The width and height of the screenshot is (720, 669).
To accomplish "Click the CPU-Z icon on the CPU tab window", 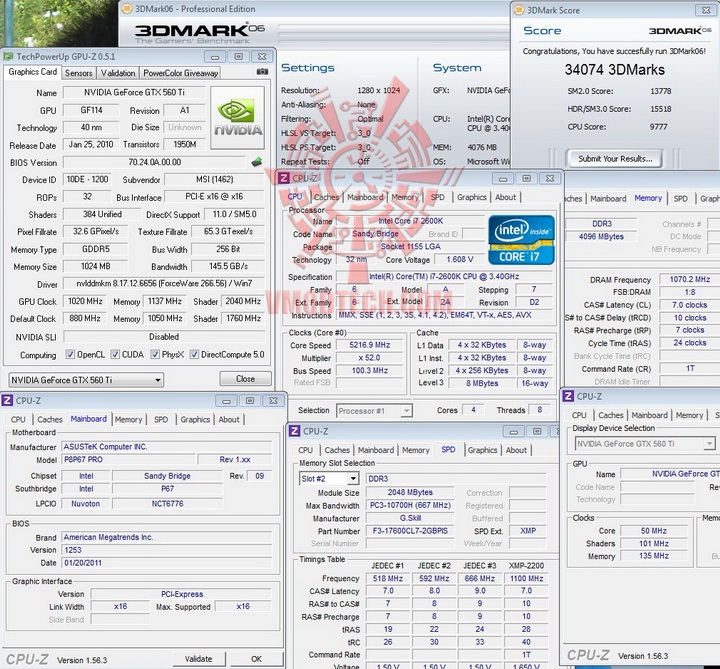I will point(284,178).
